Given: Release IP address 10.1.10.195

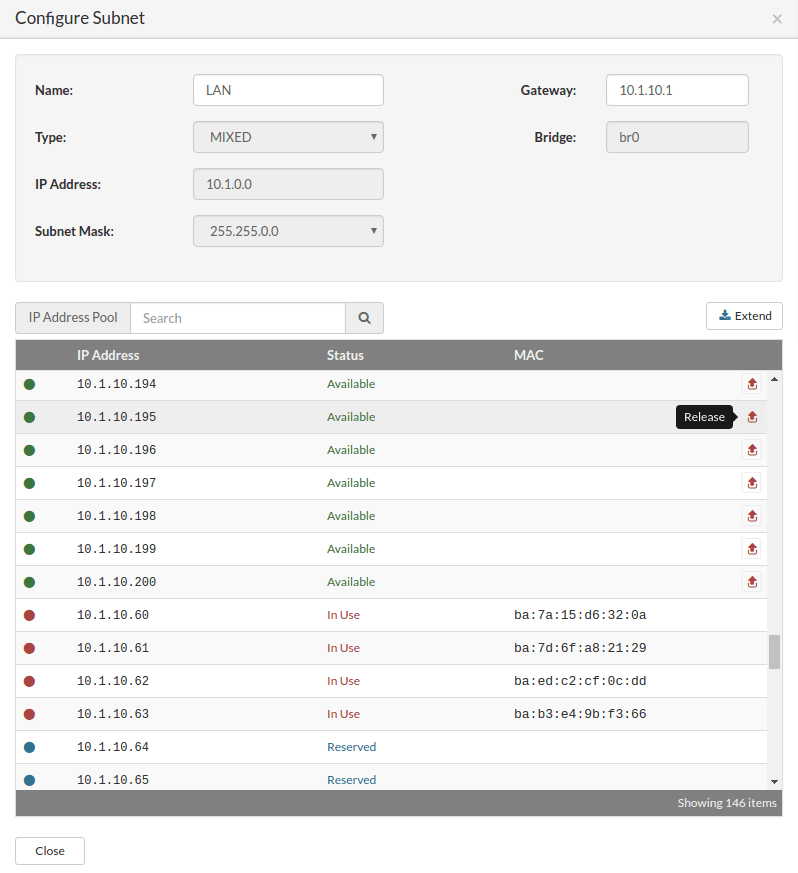Looking at the screenshot, I should [752, 417].
